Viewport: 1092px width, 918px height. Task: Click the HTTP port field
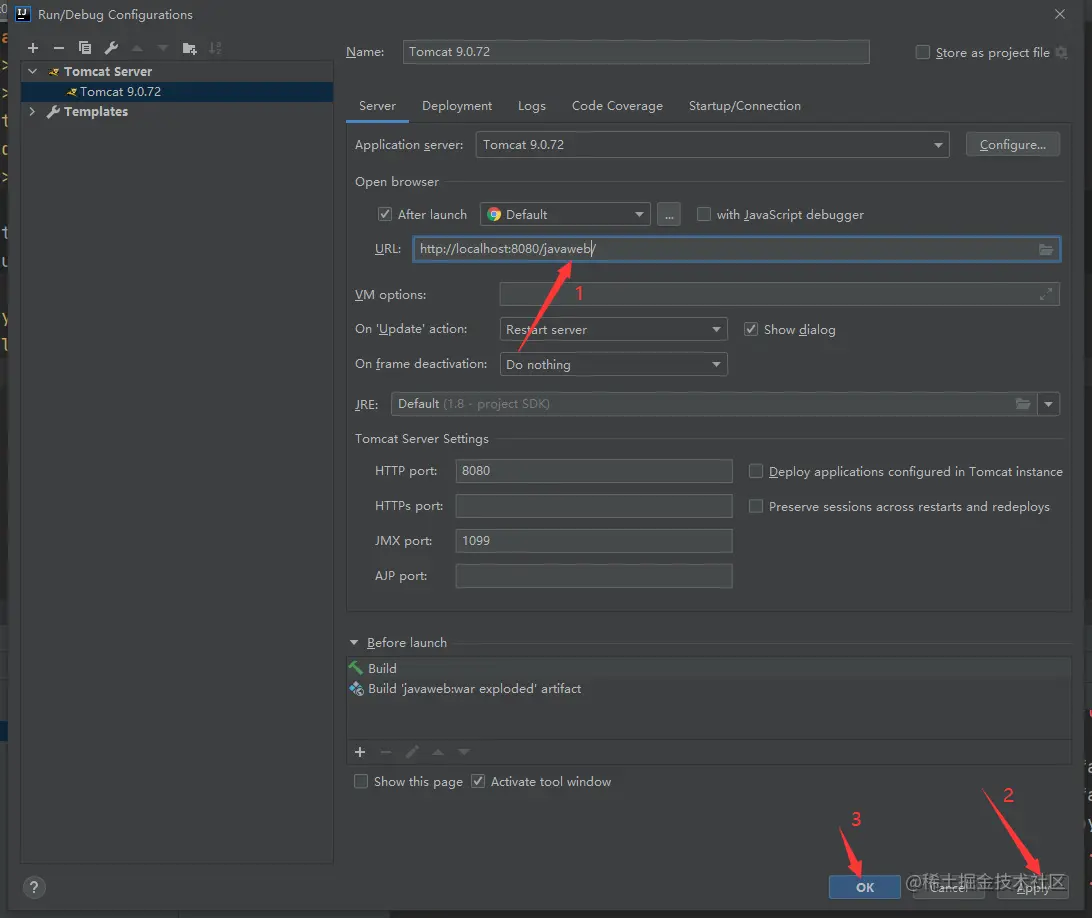(594, 472)
